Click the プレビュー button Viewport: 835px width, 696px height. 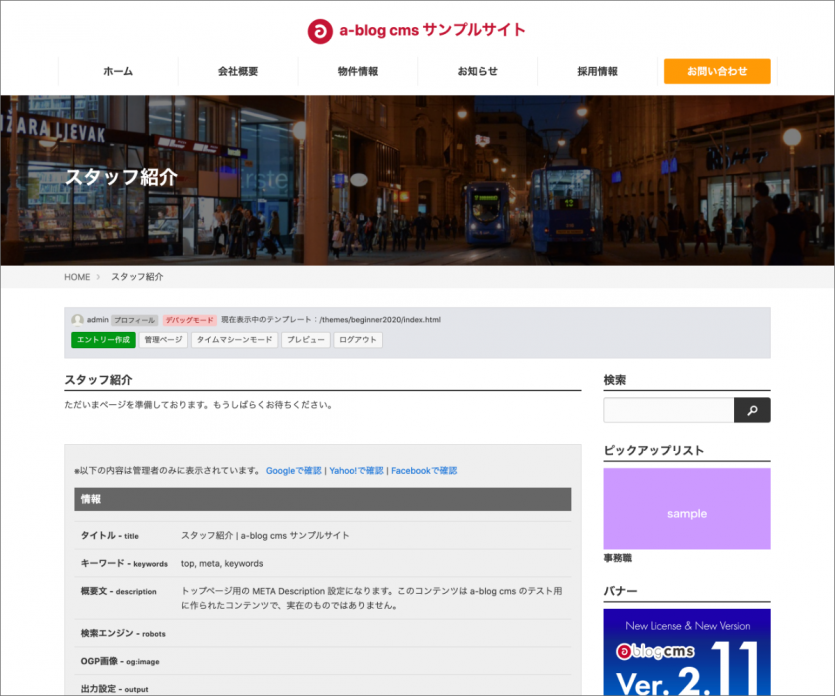306,340
